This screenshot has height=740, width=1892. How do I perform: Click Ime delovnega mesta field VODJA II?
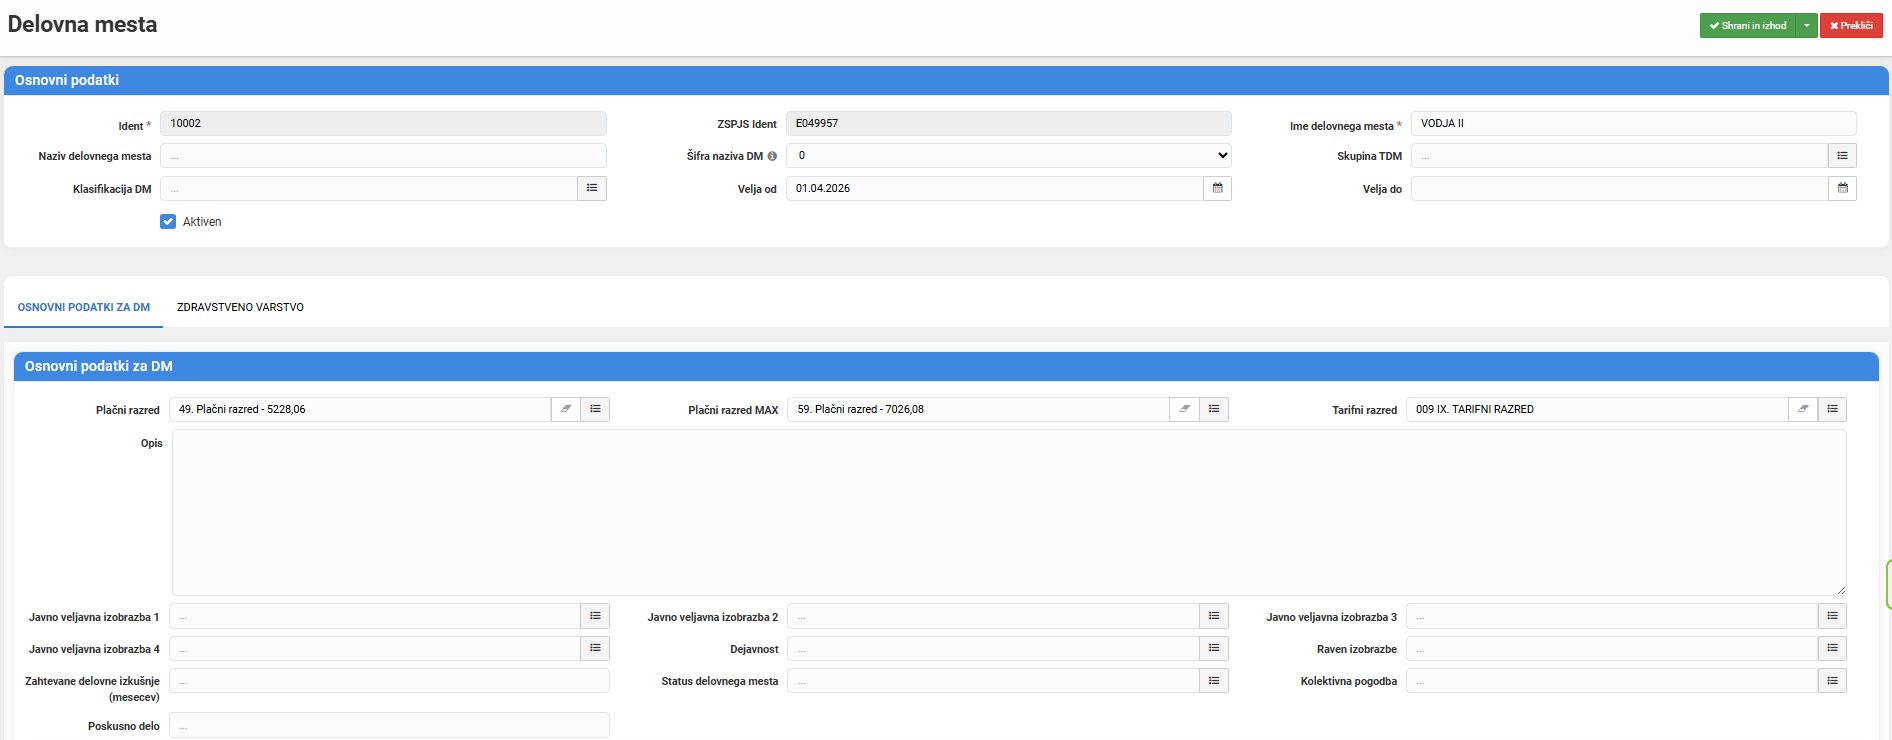tap(1634, 123)
